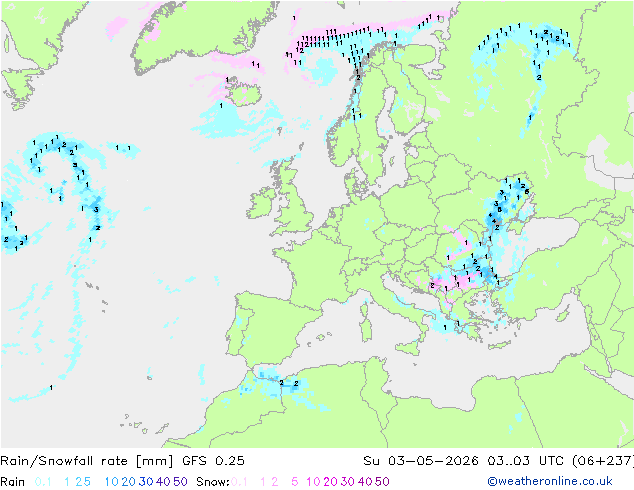The height and width of the screenshot is (490, 634).
Task: Click the Su 03-05-2026 forecast date text
Action: pos(421,461)
